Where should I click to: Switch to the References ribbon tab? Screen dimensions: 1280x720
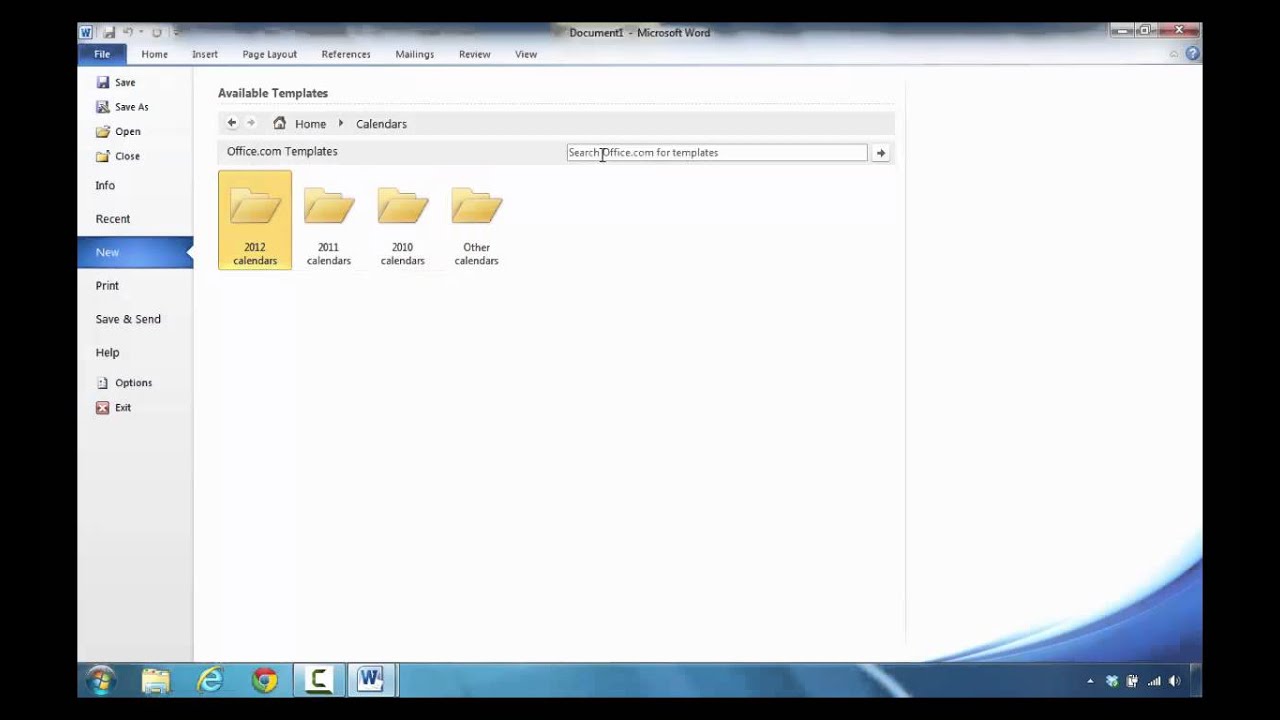346,54
